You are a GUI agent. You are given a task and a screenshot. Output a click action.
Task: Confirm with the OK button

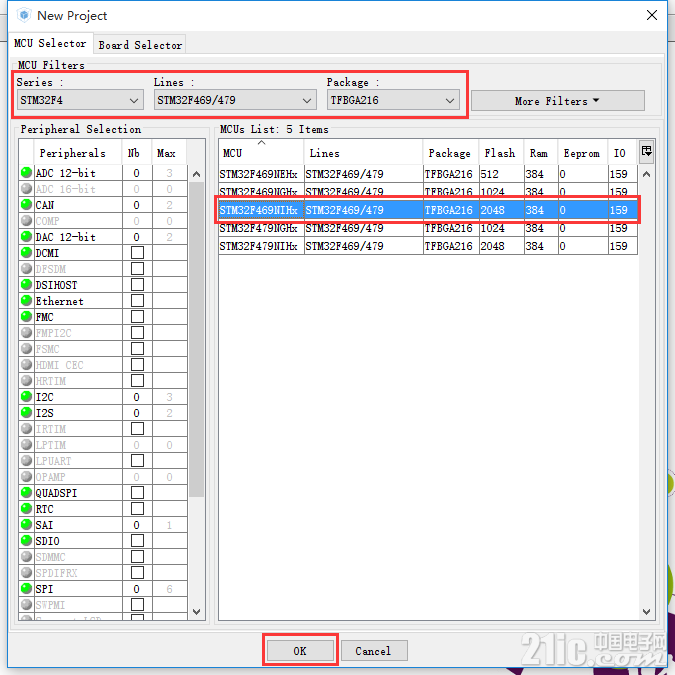(x=300, y=650)
